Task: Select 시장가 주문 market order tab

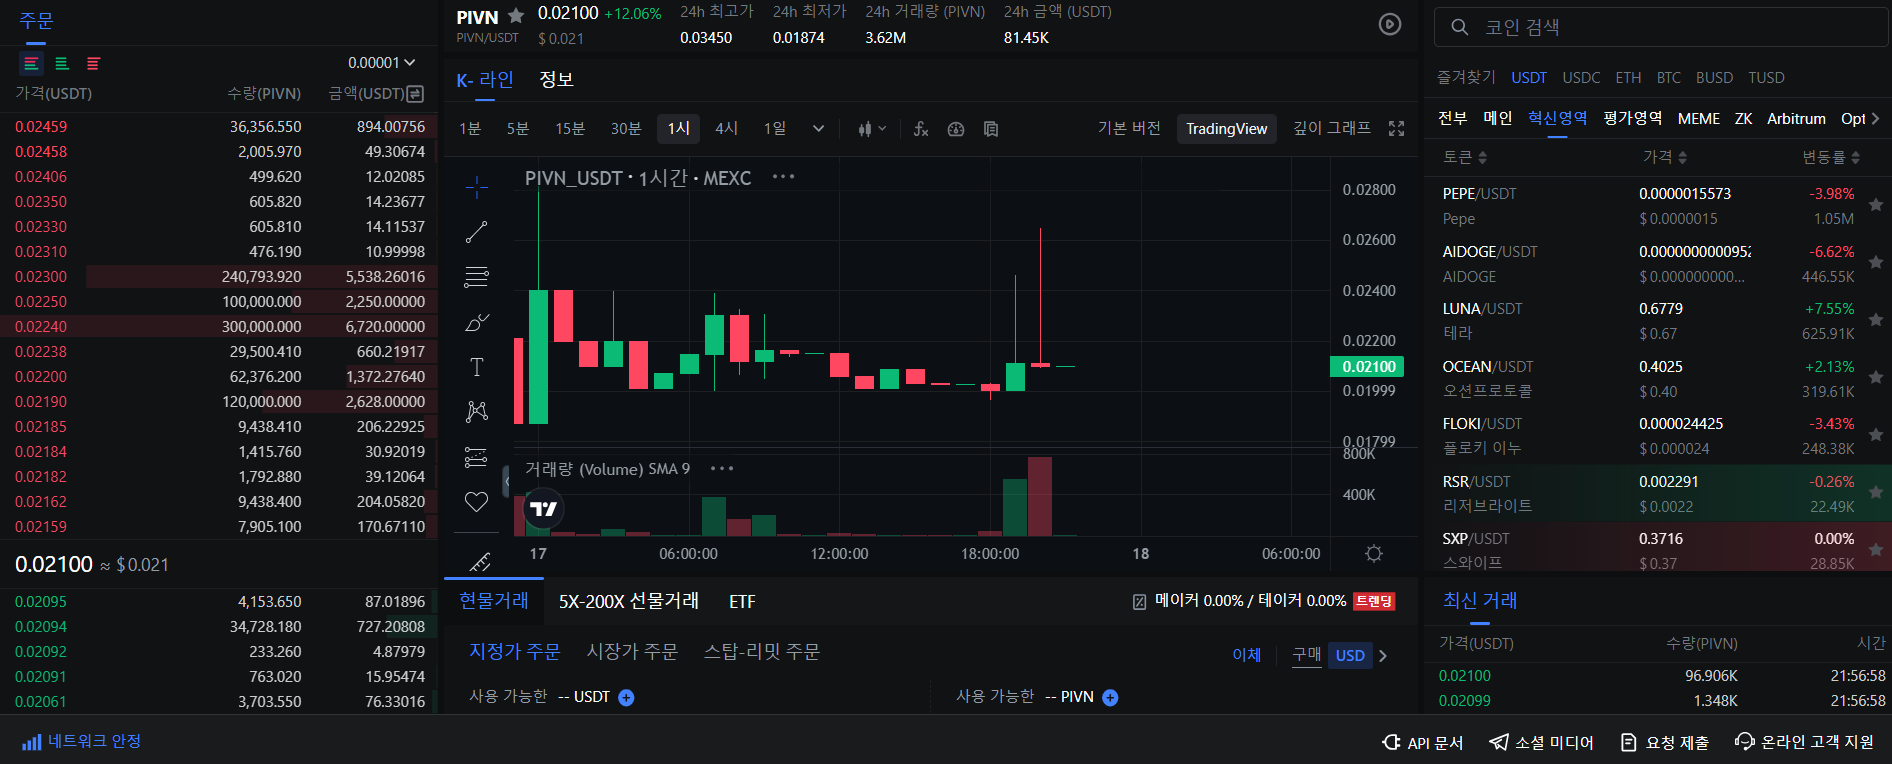Action: (x=632, y=652)
